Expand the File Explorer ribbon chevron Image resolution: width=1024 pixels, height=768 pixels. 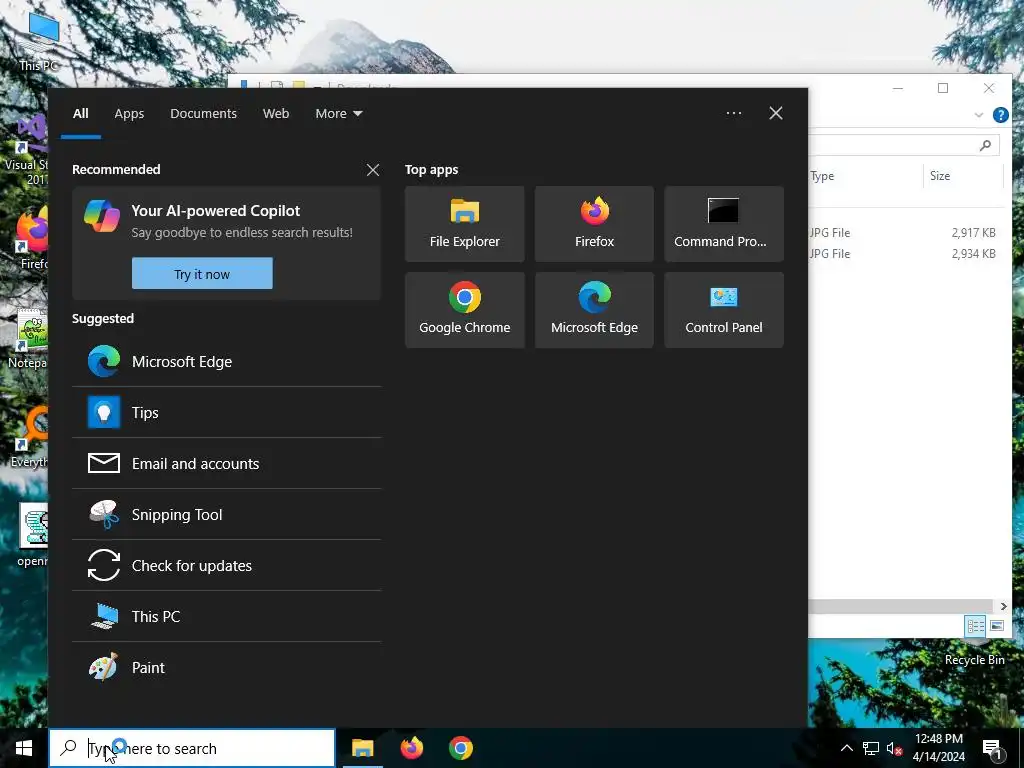pos(978,115)
